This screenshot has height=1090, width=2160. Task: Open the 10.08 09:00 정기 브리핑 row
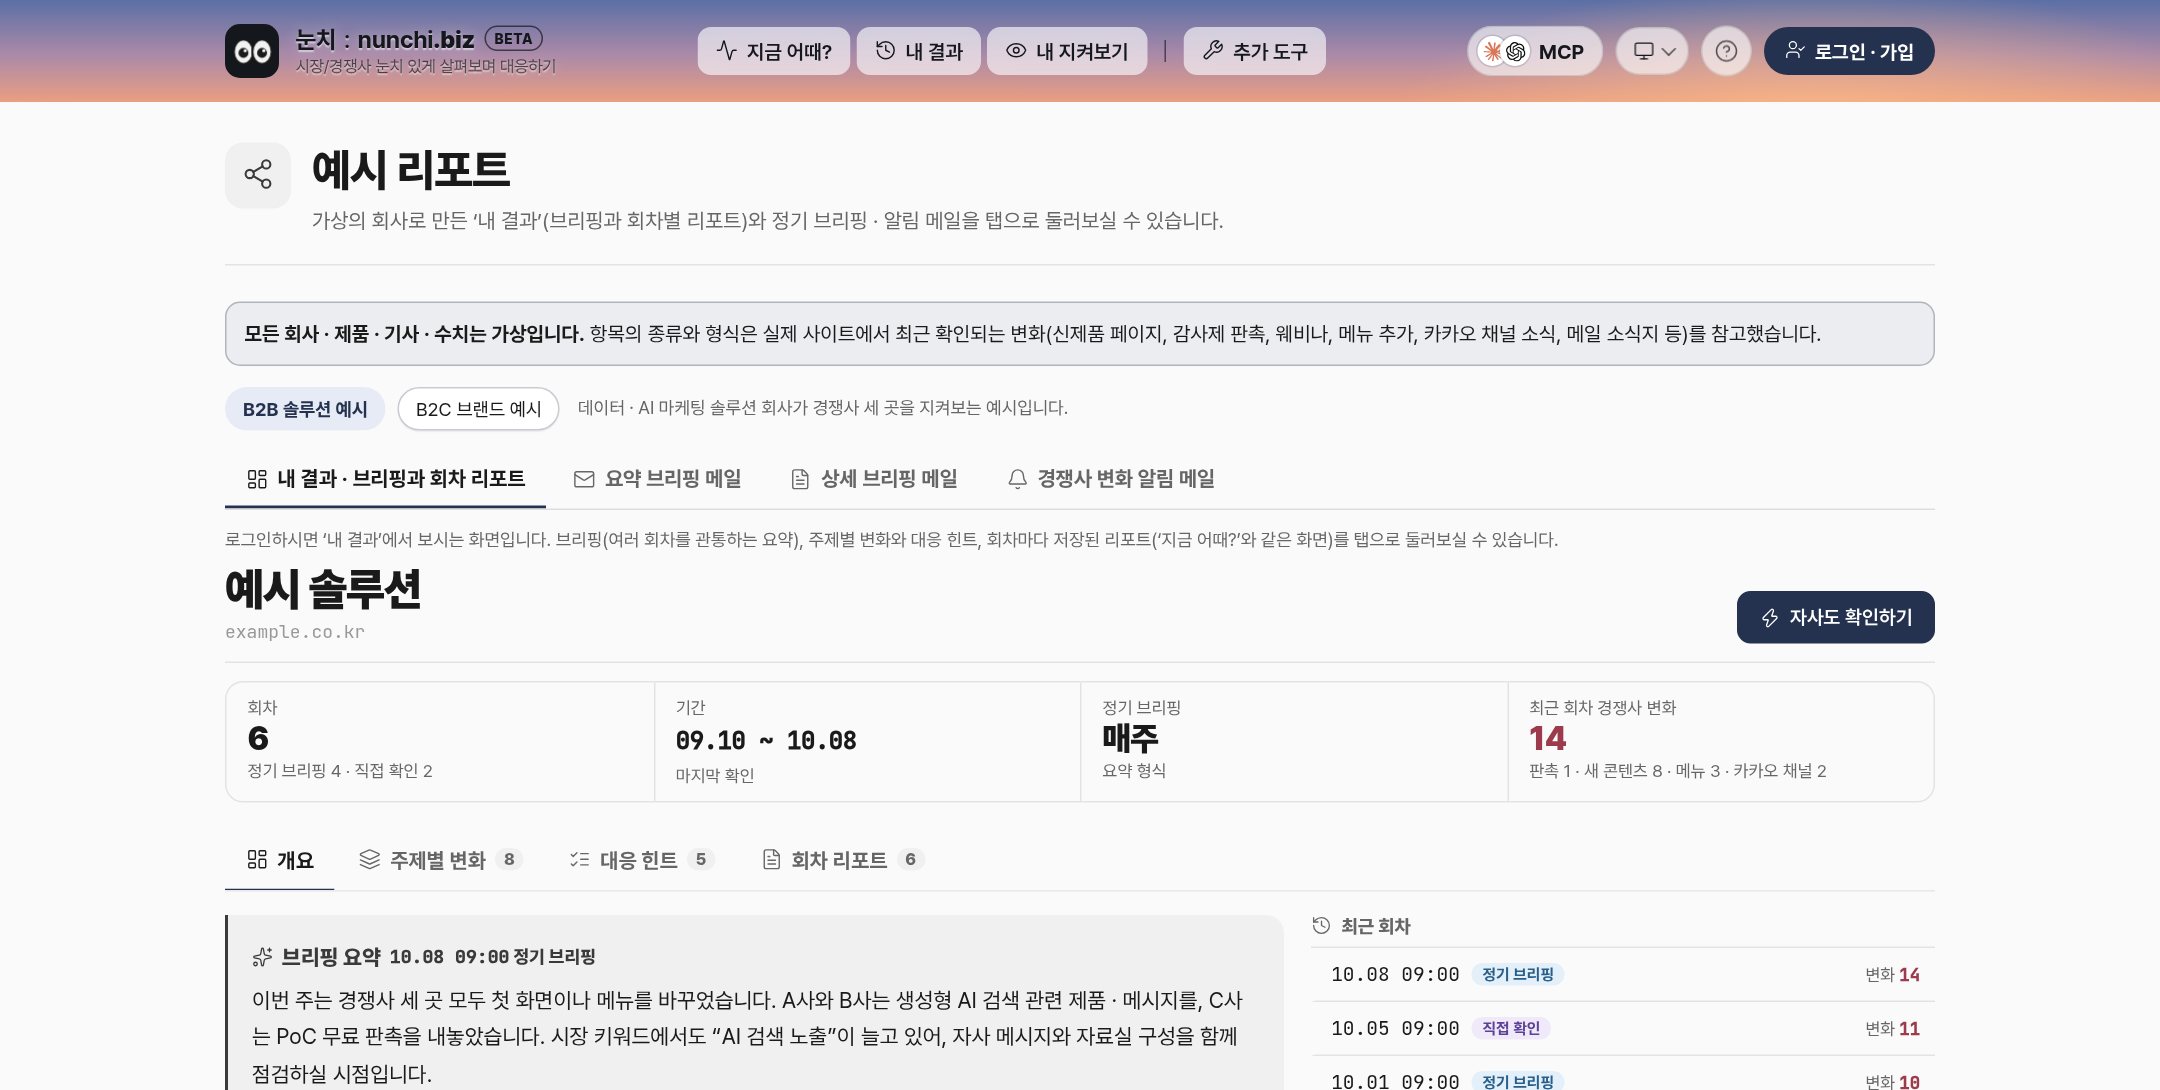coord(1623,975)
